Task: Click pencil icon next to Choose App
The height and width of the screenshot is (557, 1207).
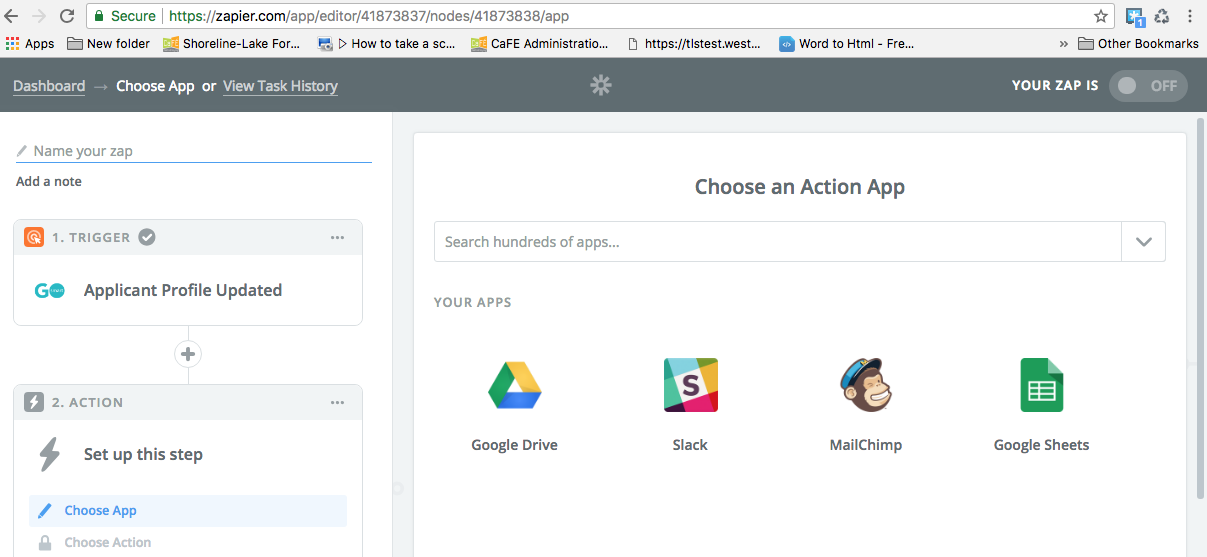Action: pos(44,511)
